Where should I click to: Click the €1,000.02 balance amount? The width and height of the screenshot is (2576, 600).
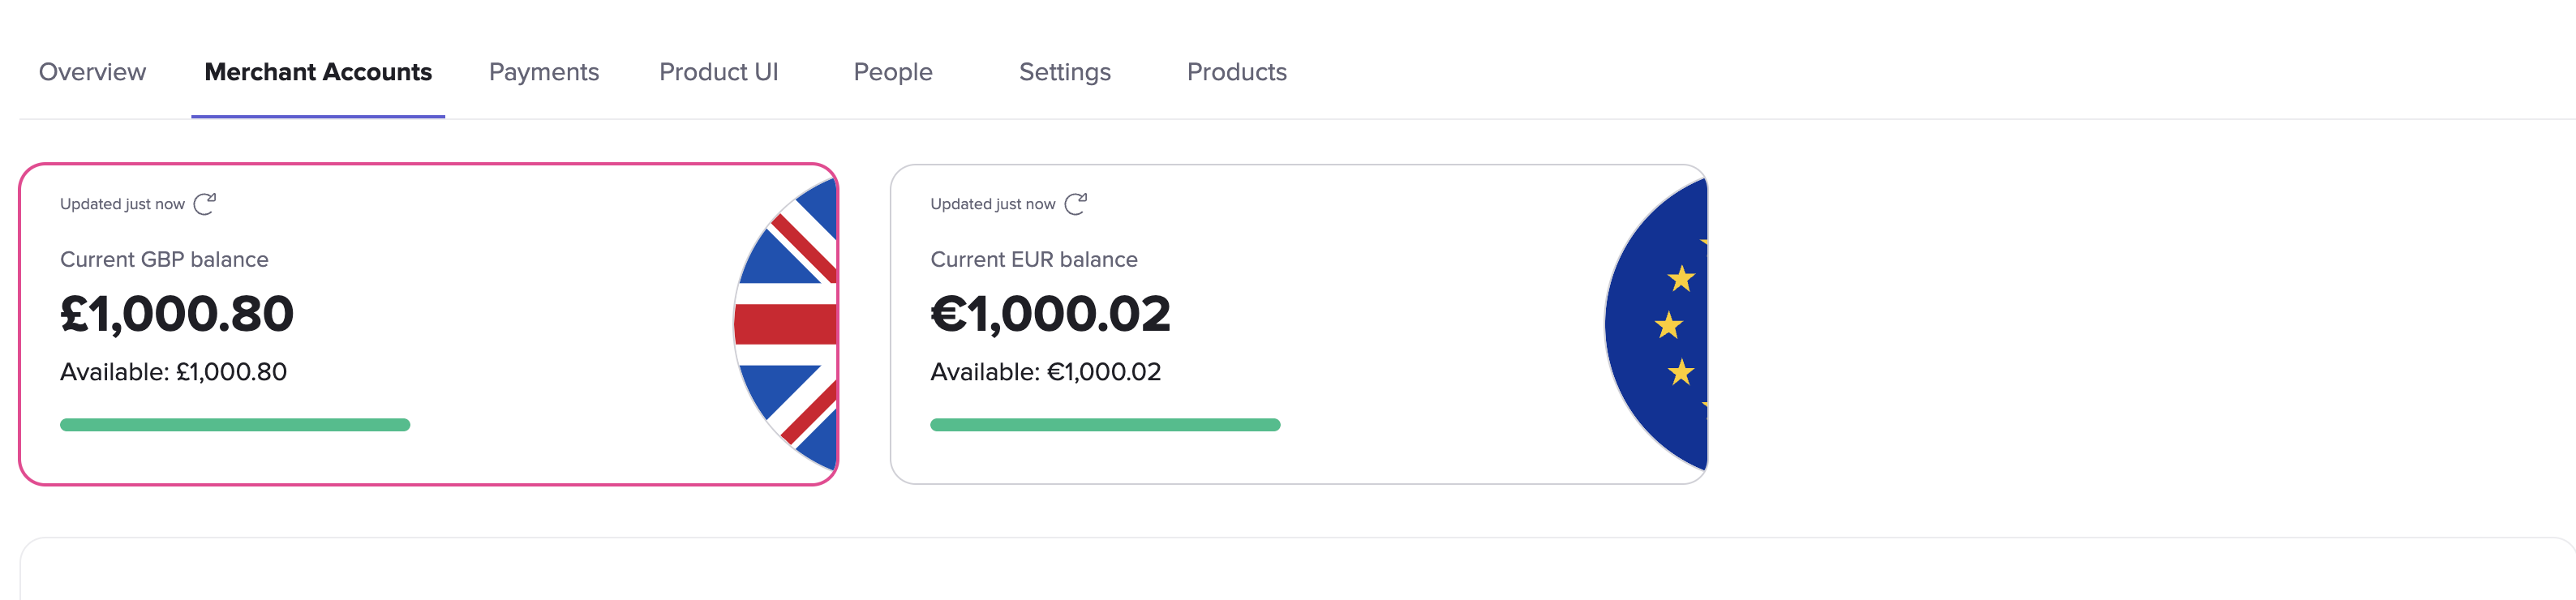(x=1050, y=314)
